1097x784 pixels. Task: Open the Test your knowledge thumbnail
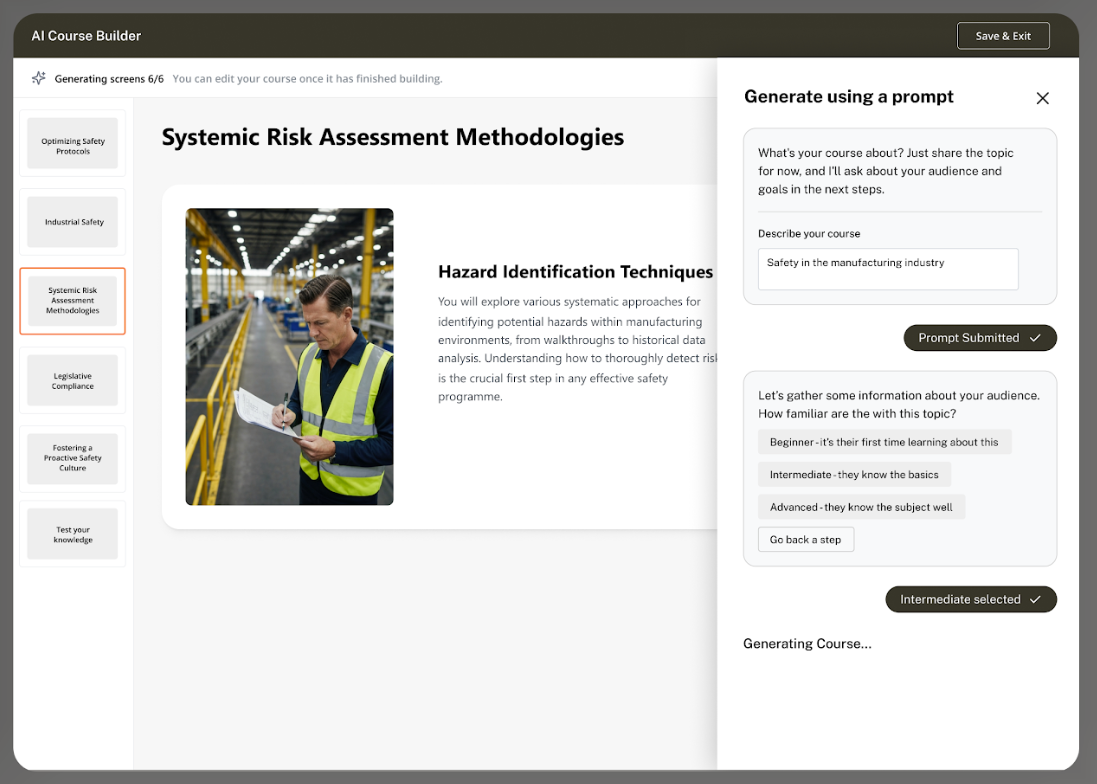73,534
